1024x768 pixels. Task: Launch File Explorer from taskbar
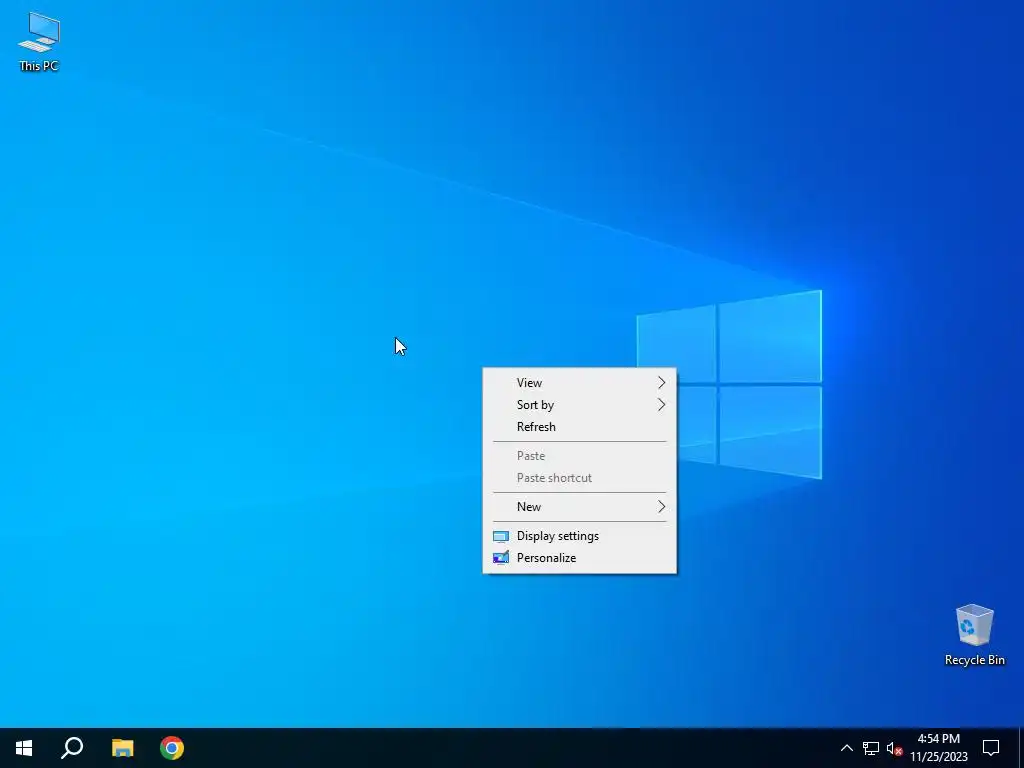click(122, 748)
